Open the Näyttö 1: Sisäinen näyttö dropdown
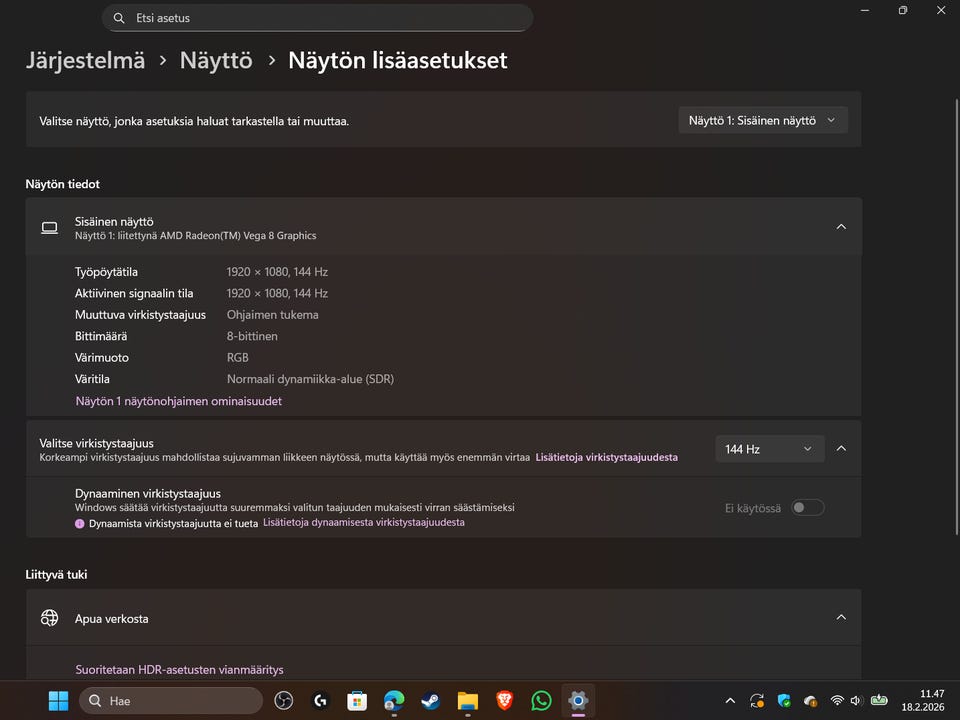The height and width of the screenshot is (720, 960). [763, 121]
